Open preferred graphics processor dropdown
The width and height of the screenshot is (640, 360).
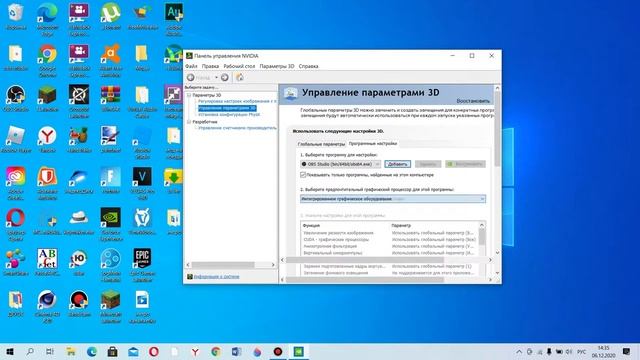point(393,199)
